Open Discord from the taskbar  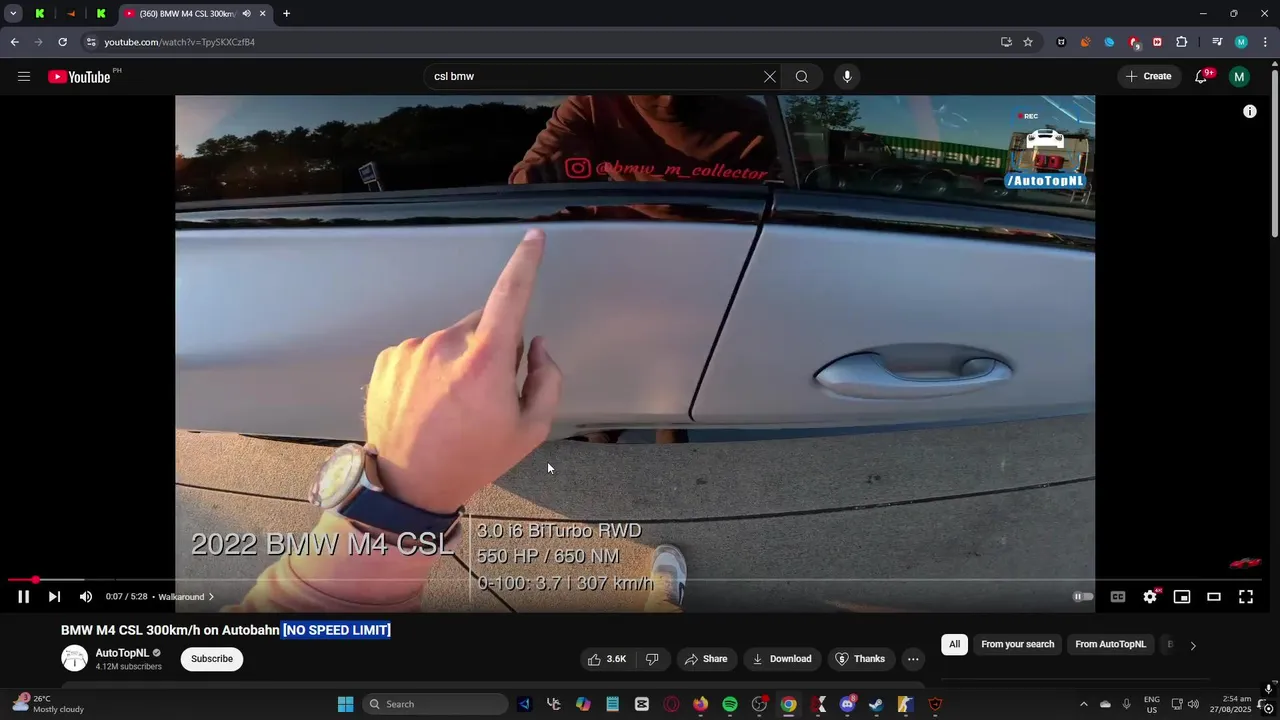click(848, 704)
